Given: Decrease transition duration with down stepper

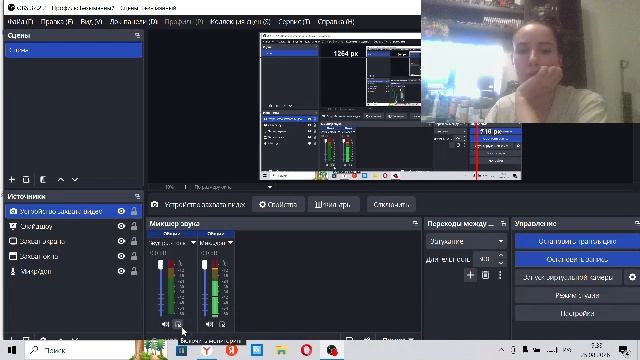Looking at the screenshot, I should tap(501, 262).
